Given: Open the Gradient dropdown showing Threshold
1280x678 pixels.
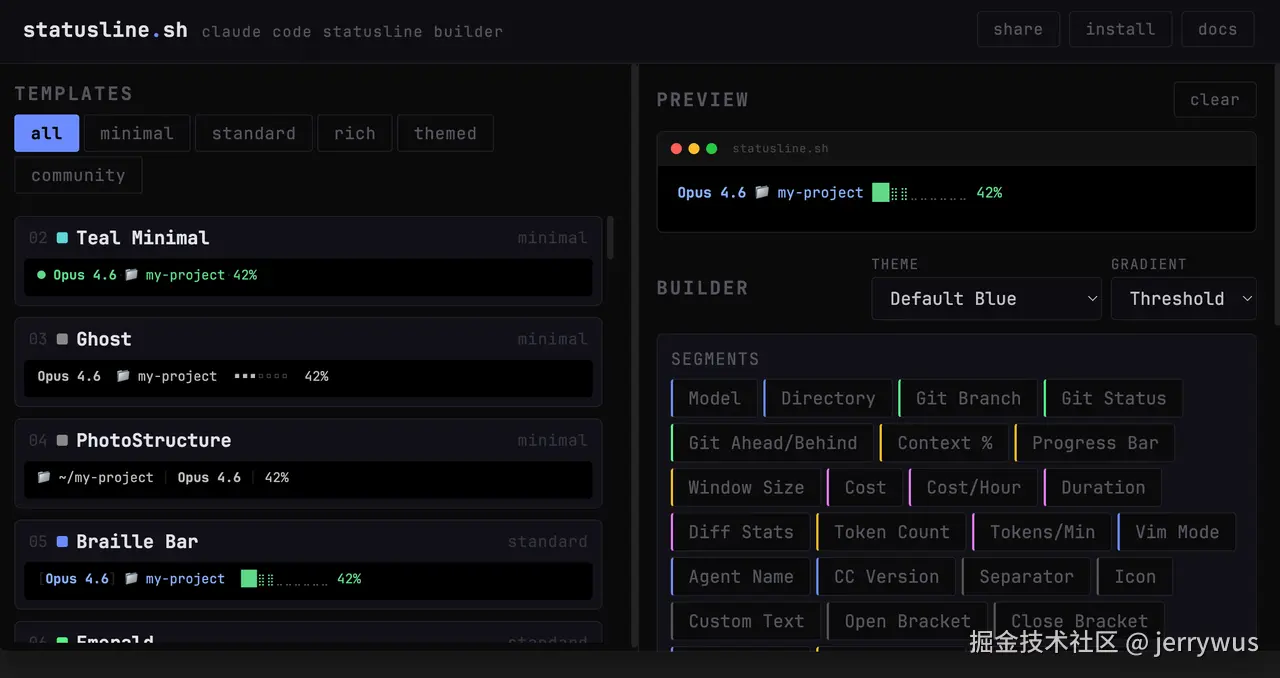Looking at the screenshot, I should [1183, 298].
